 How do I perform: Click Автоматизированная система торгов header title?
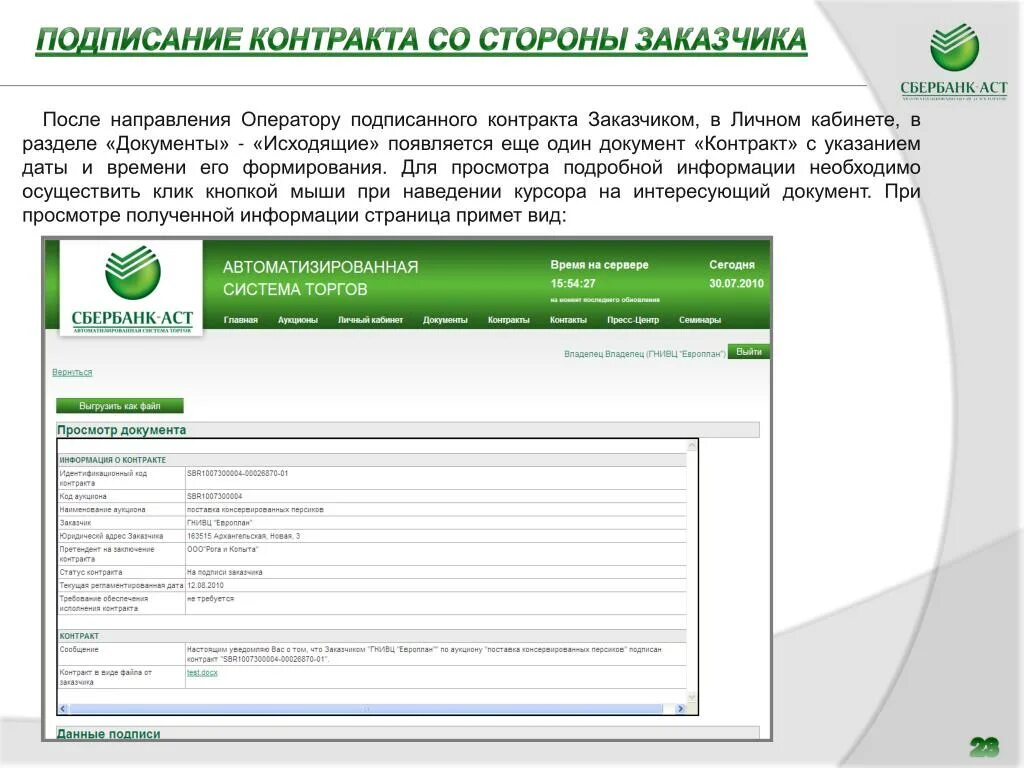click(x=321, y=278)
